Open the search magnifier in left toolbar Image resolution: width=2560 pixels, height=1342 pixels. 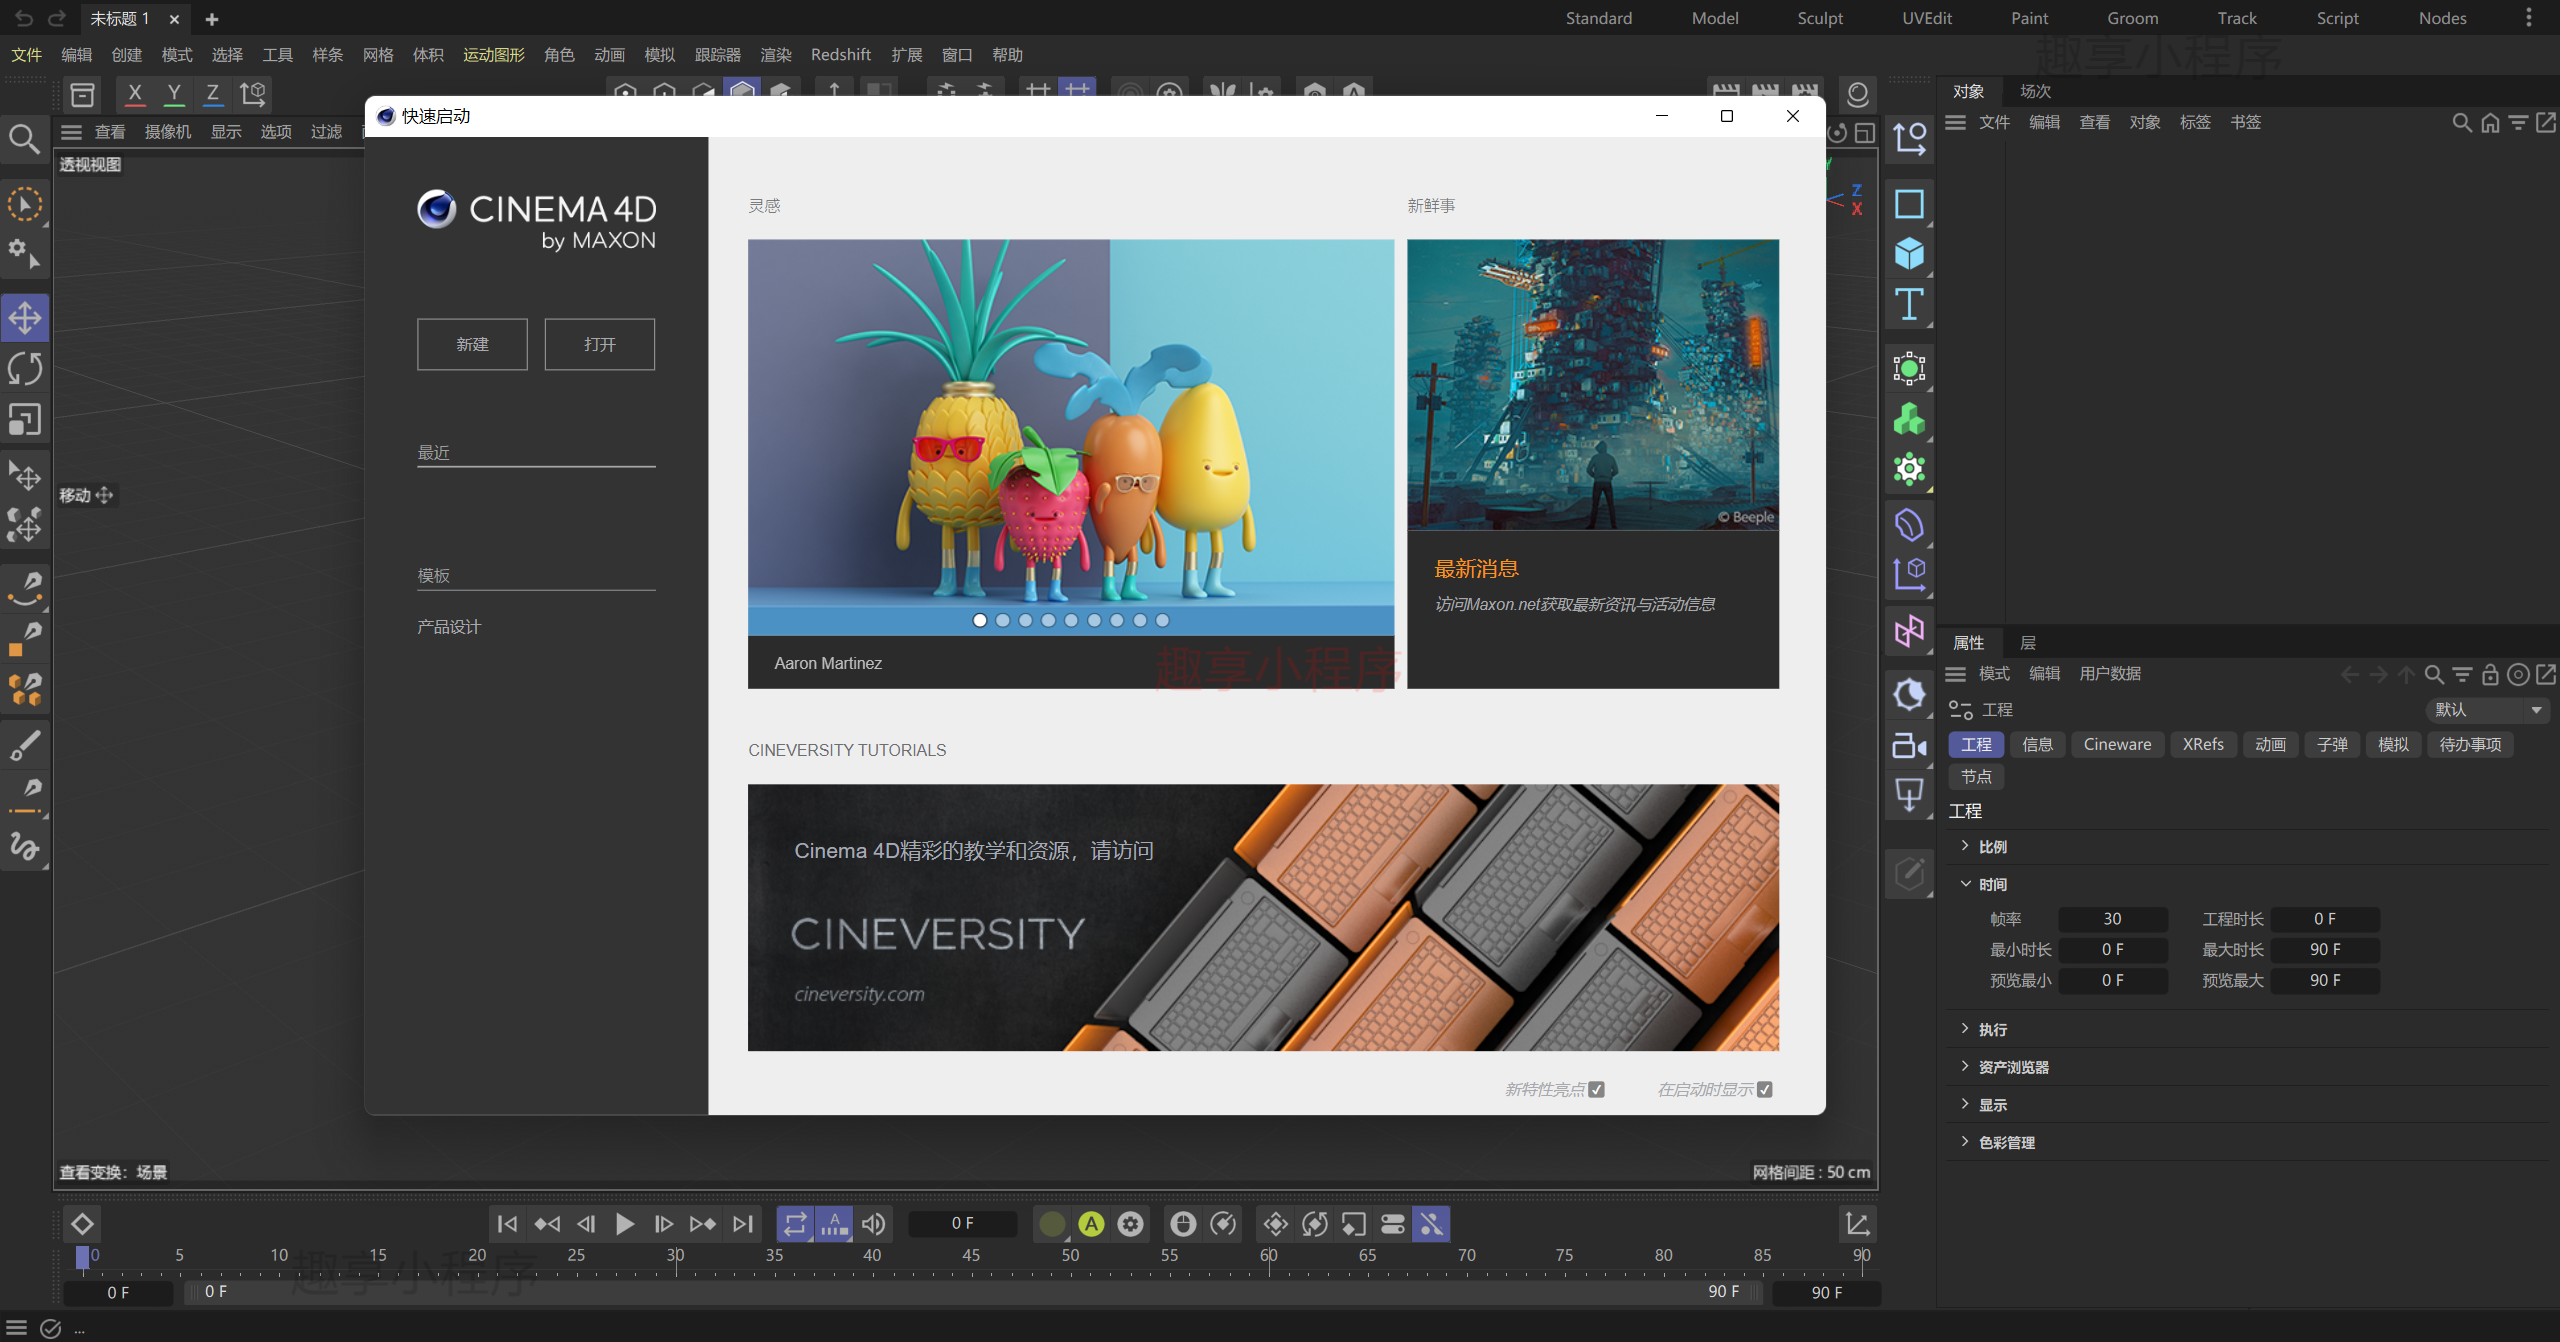(x=25, y=138)
